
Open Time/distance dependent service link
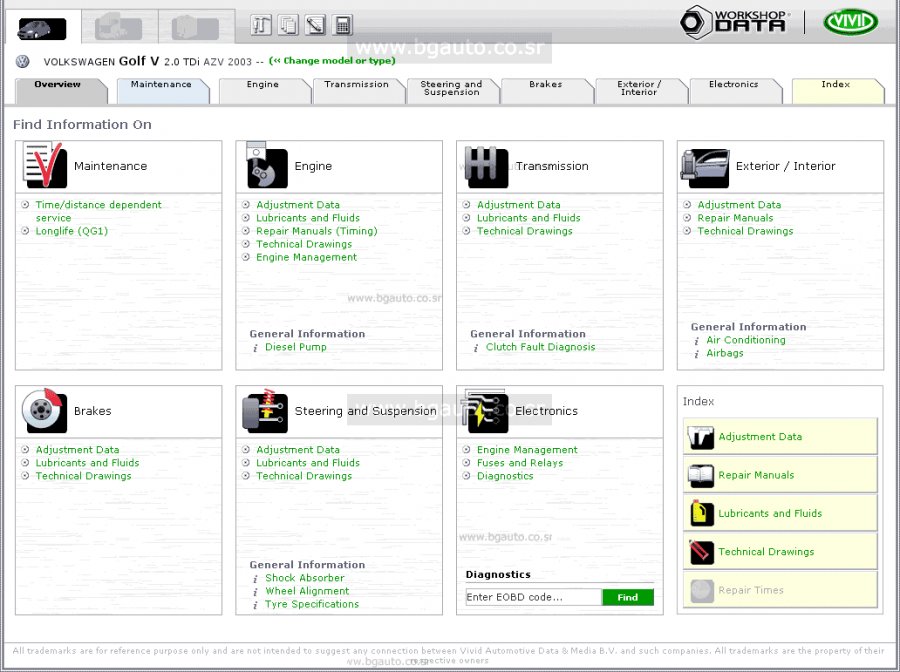(98, 211)
